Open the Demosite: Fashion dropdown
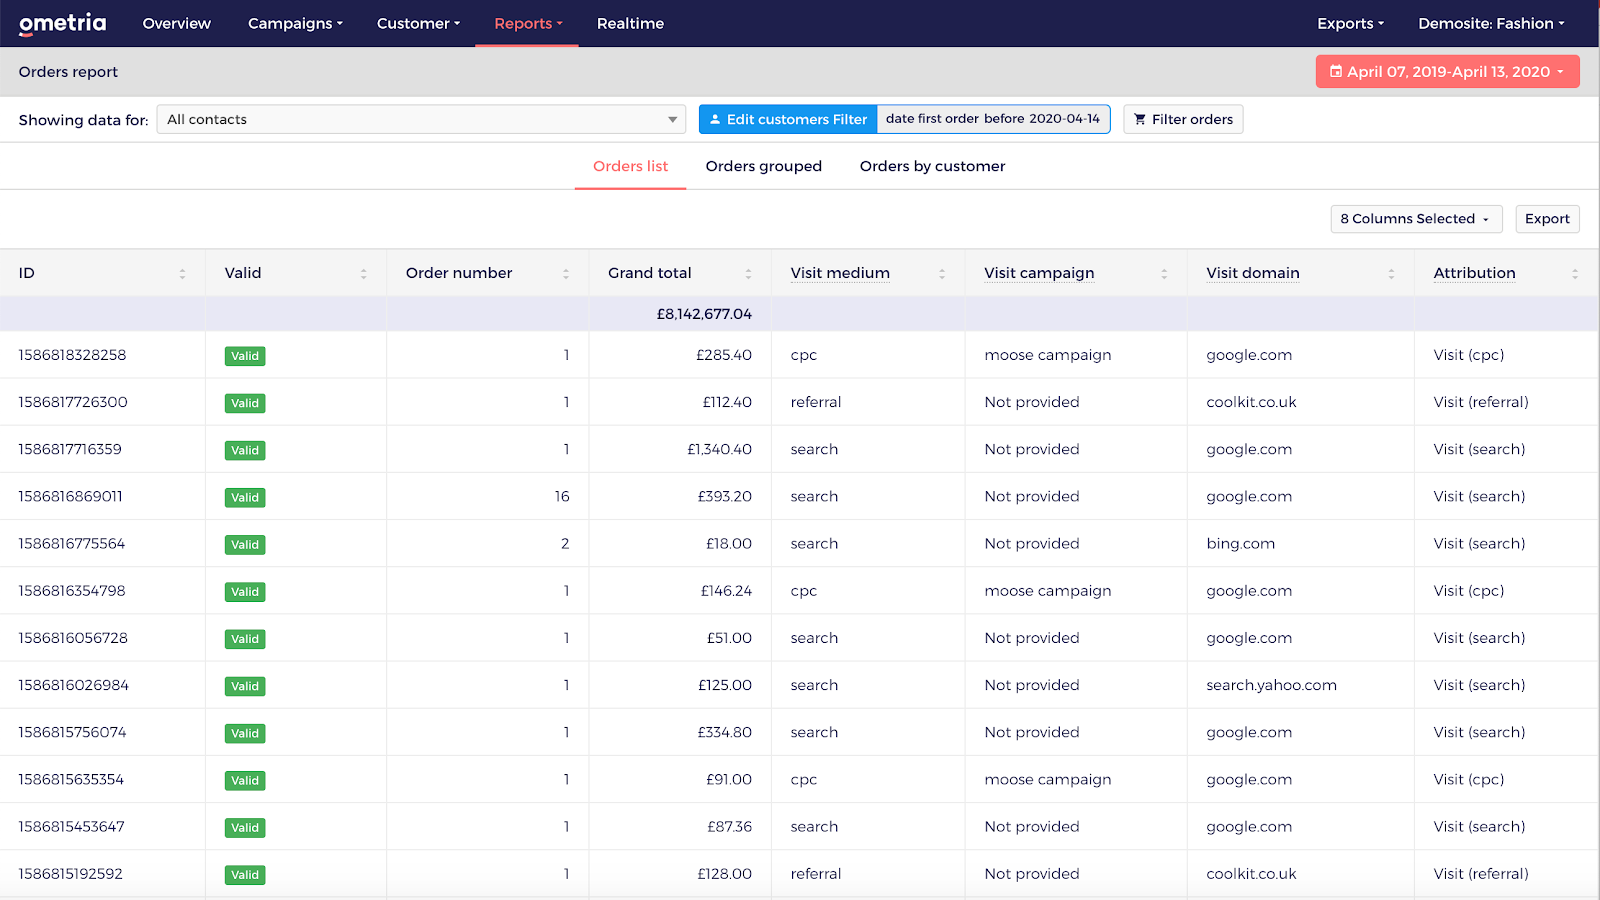Viewport: 1600px width, 900px height. point(1491,23)
